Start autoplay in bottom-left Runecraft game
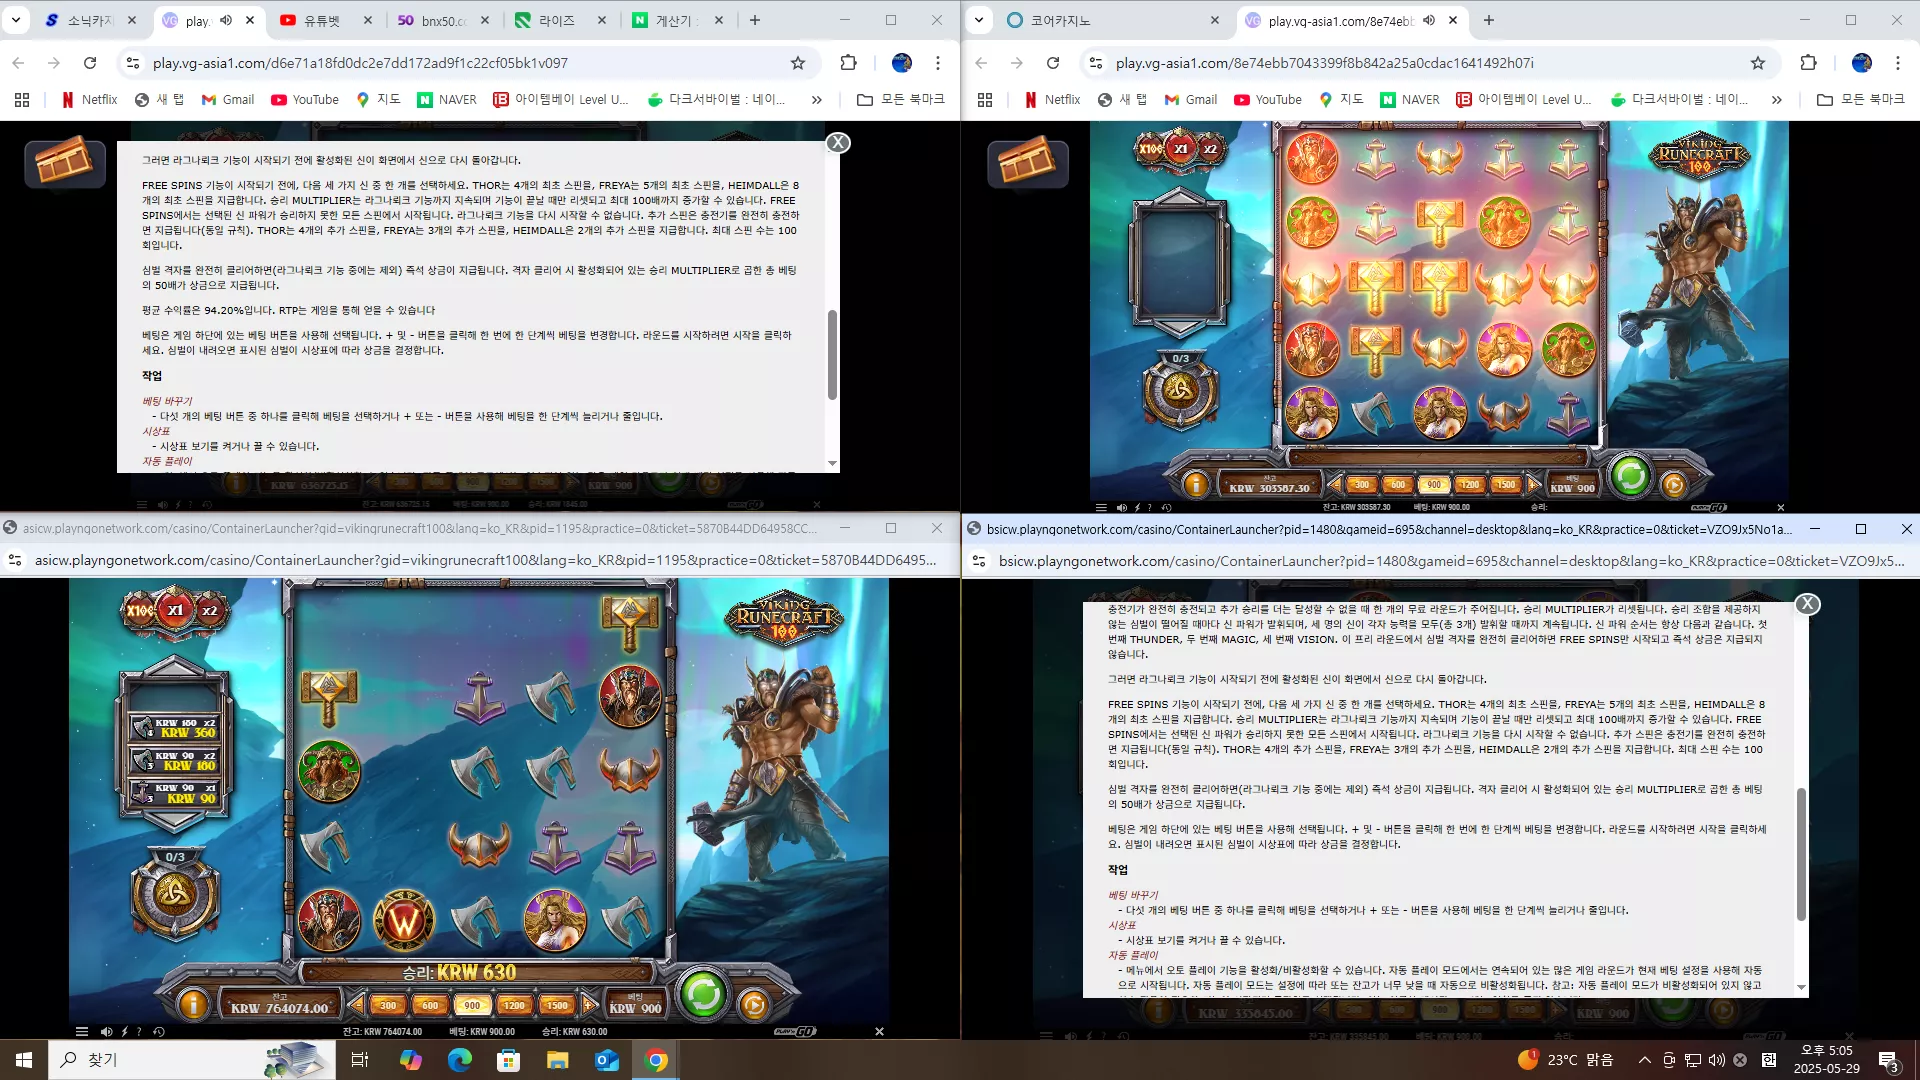1920x1080 pixels. (754, 1004)
